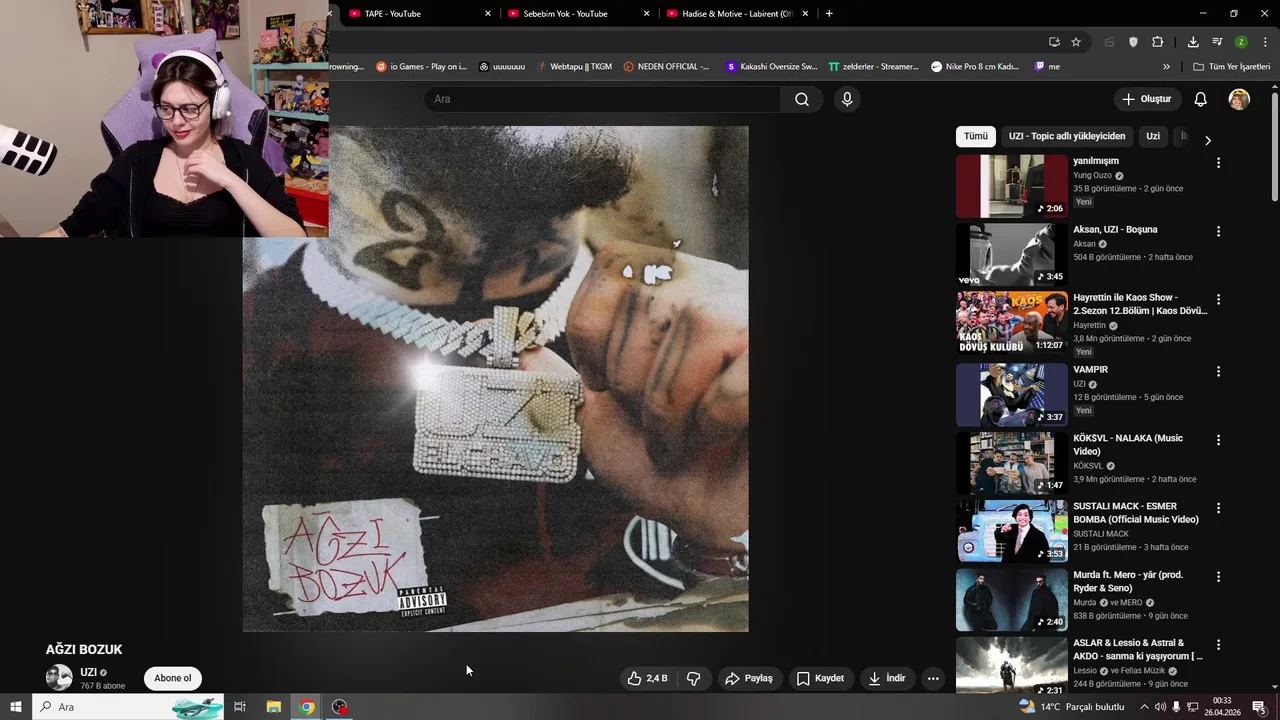This screenshot has width=1280, height=720.
Task: Install app icon in address bar
Action: 1054,42
